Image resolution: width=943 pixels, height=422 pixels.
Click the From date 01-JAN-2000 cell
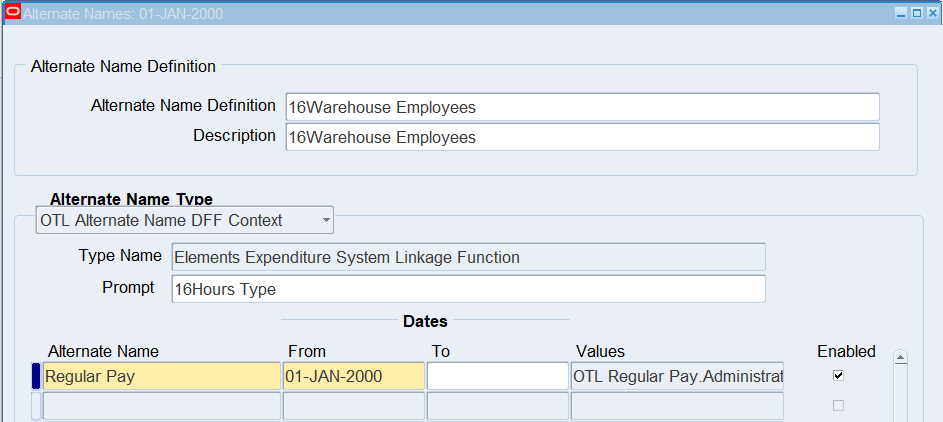coord(352,377)
